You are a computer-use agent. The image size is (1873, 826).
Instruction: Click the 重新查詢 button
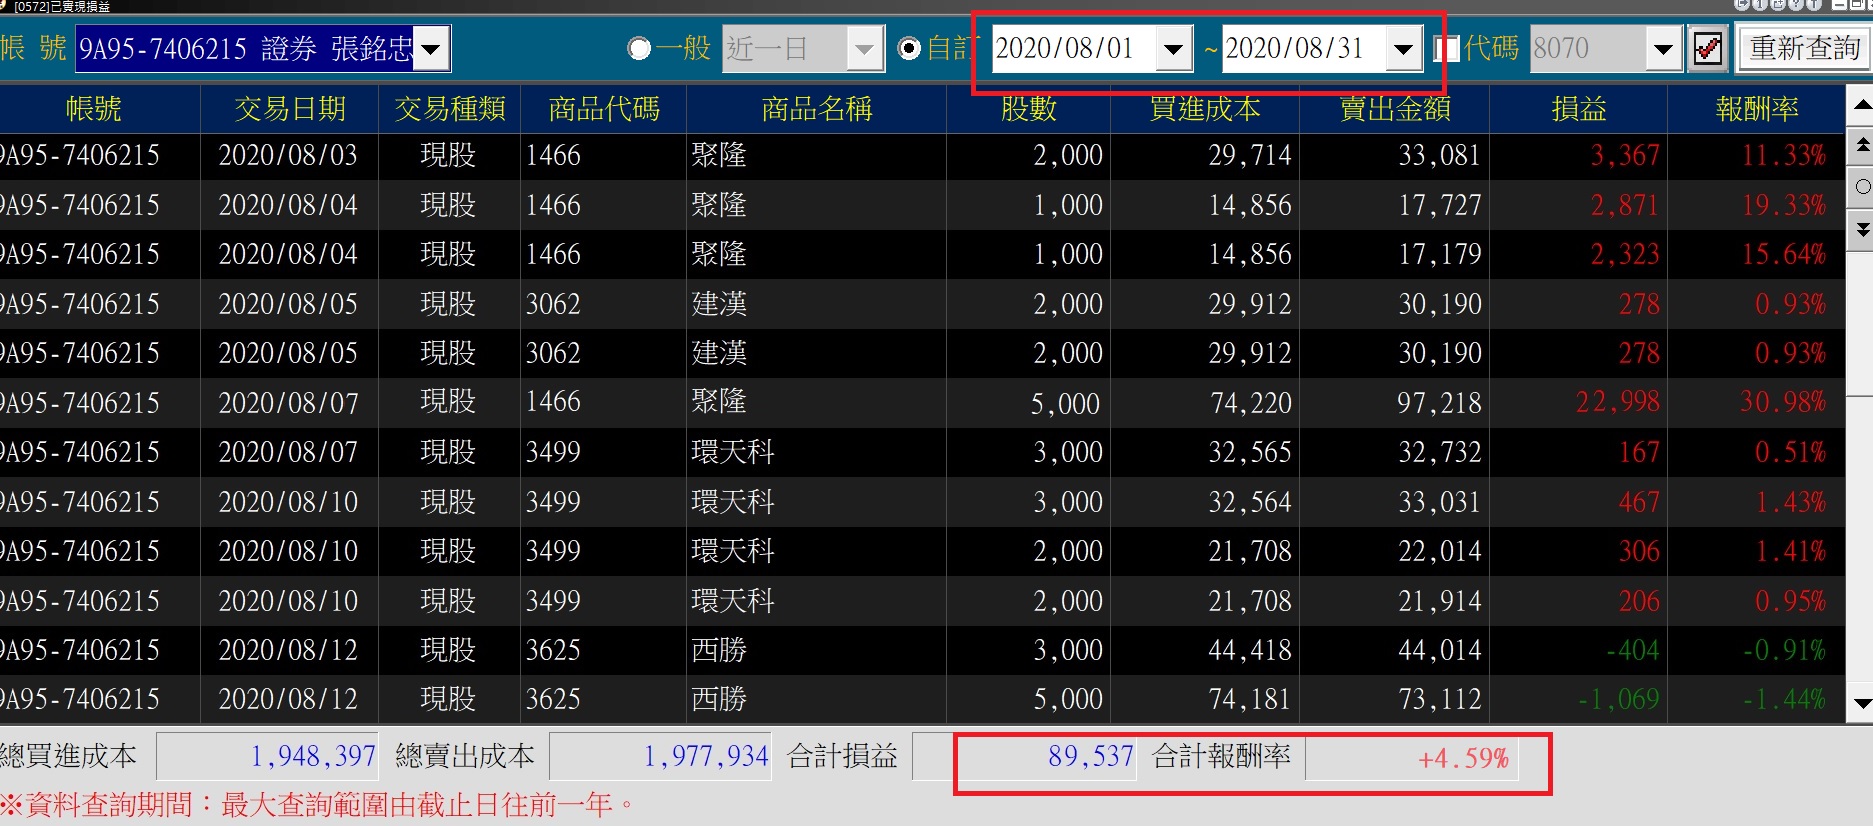click(1805, 48)
